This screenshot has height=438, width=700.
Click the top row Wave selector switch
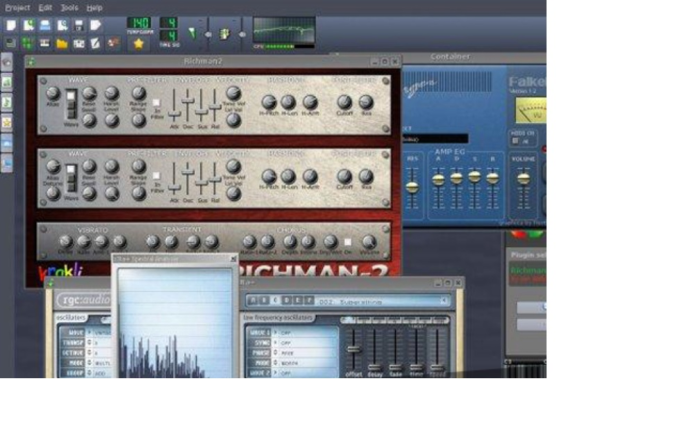click(71, 104)
